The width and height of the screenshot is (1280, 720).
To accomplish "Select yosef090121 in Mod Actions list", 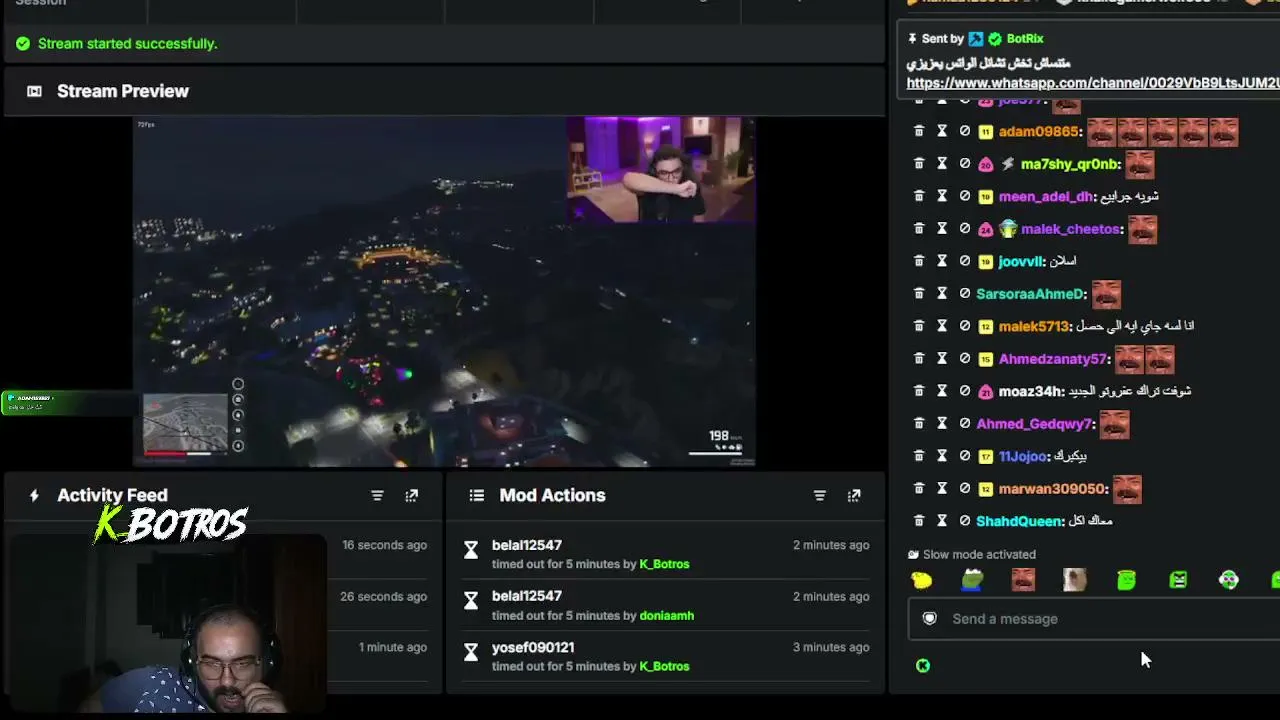I will click(x=533, y=647).
